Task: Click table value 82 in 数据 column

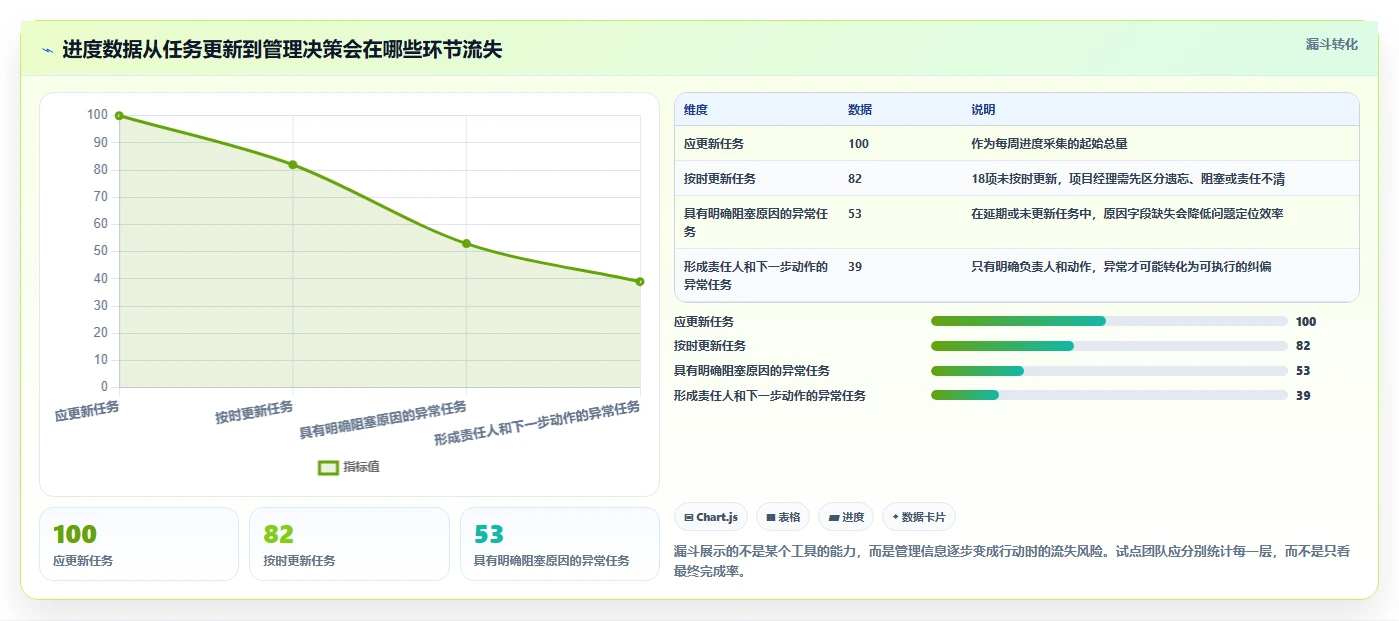Action: (x=855, y=179)
